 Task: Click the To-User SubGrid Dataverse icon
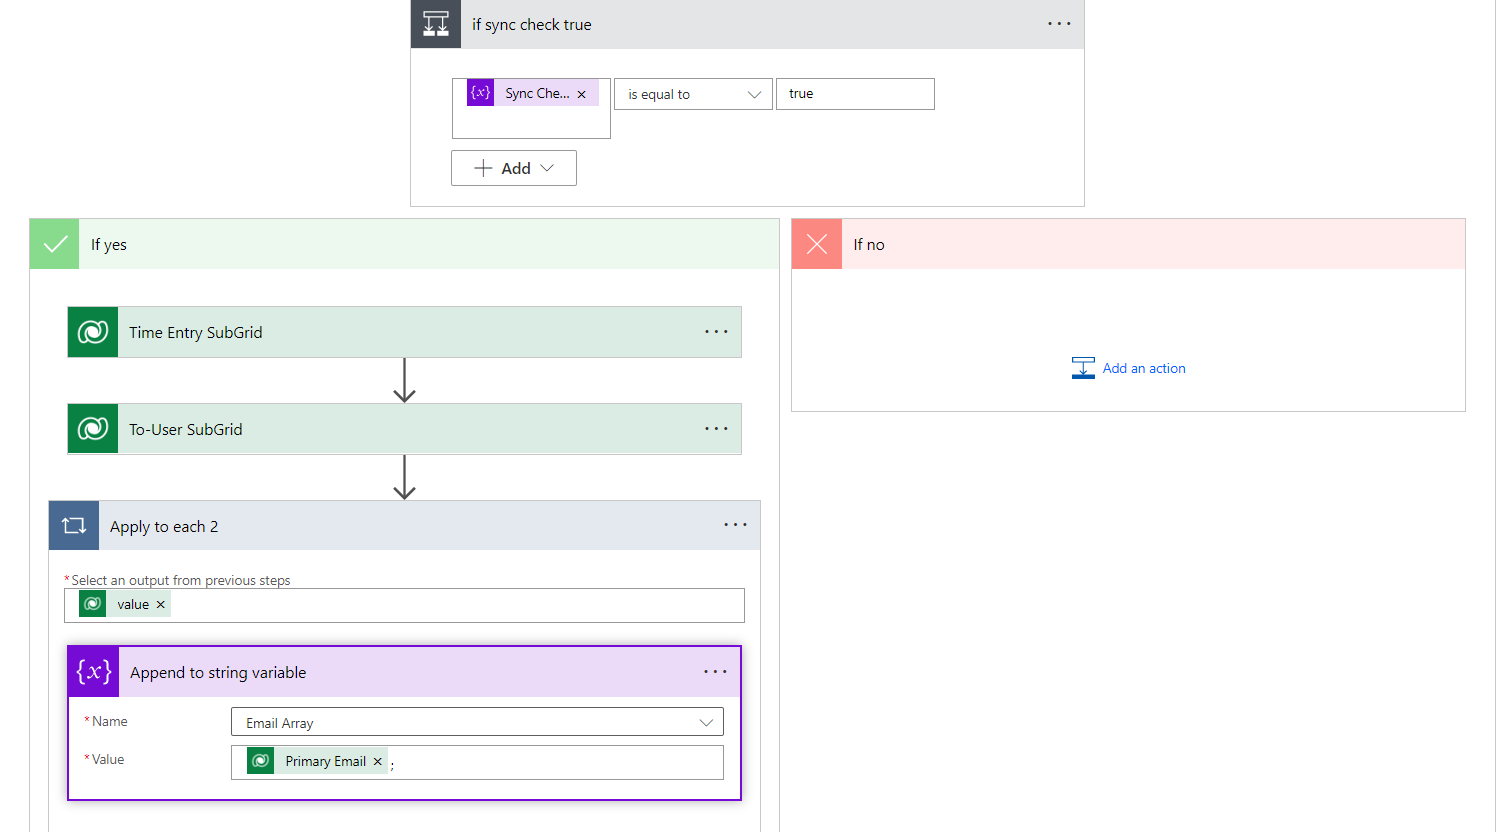point(93,429)
